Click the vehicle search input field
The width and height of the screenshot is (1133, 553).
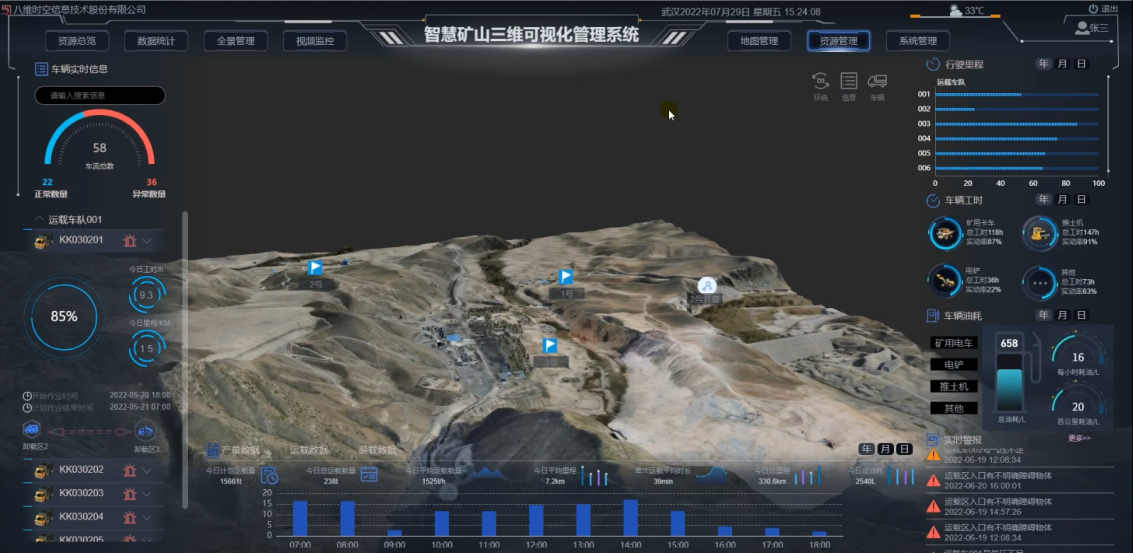point(100,96)
